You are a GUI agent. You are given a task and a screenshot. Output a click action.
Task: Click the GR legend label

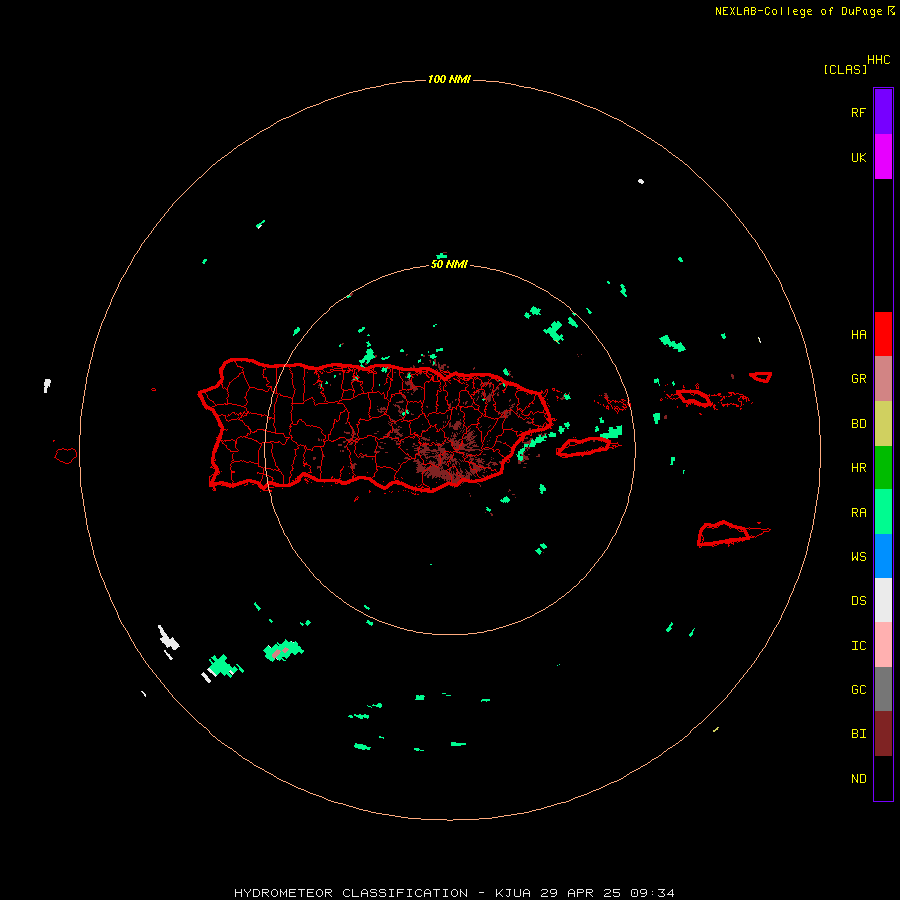point(858,379)
